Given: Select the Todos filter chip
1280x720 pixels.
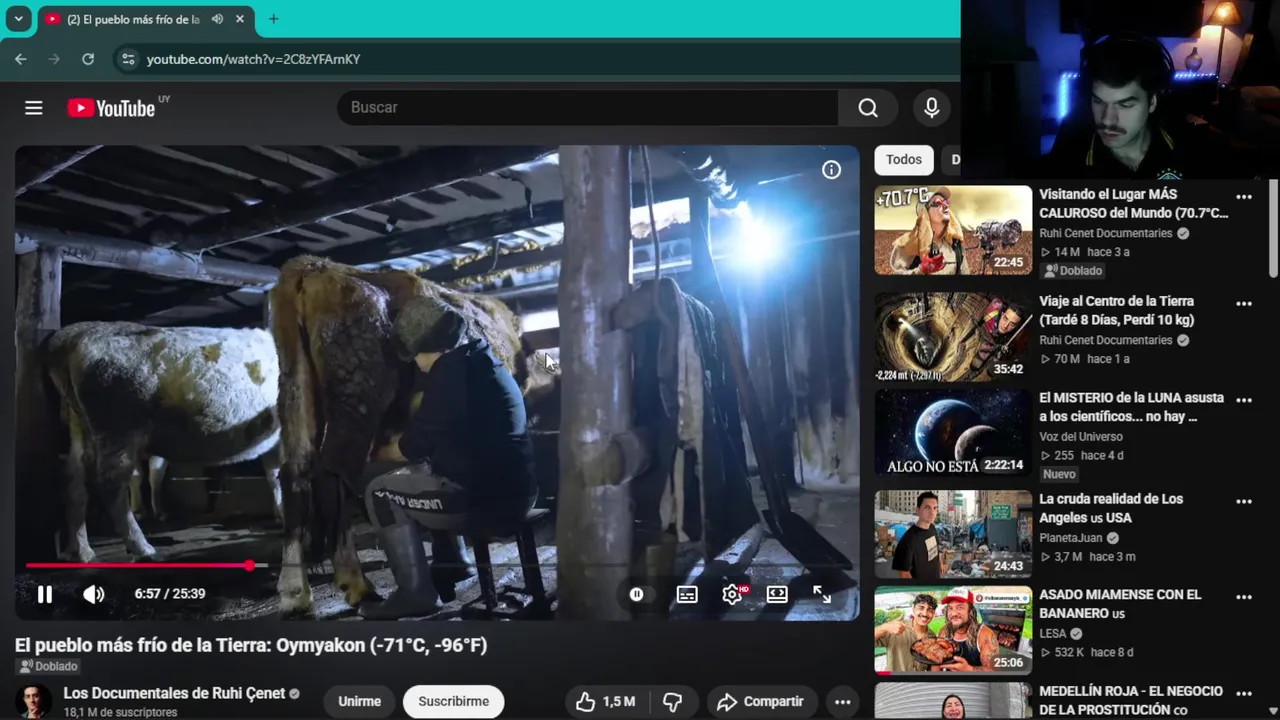Looking at the screenshot, I should 903,160.
